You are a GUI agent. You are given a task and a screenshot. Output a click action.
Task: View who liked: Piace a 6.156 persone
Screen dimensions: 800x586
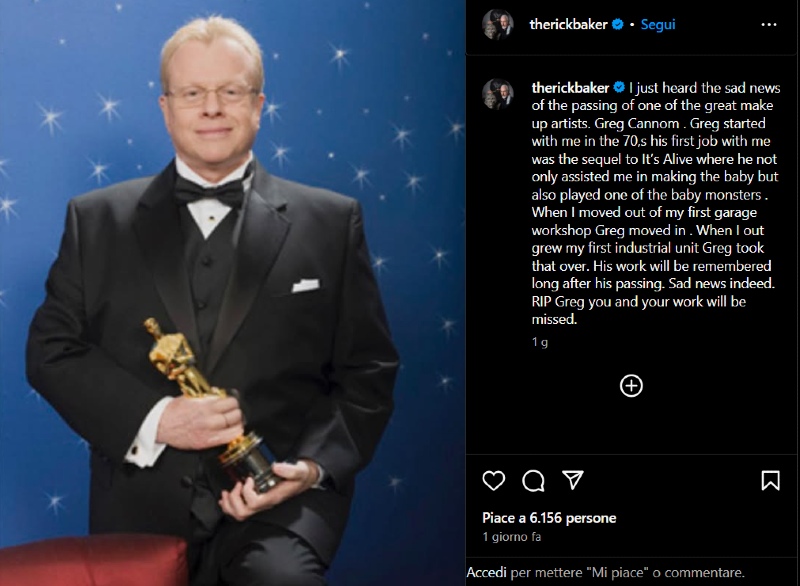tap(549, 518)
